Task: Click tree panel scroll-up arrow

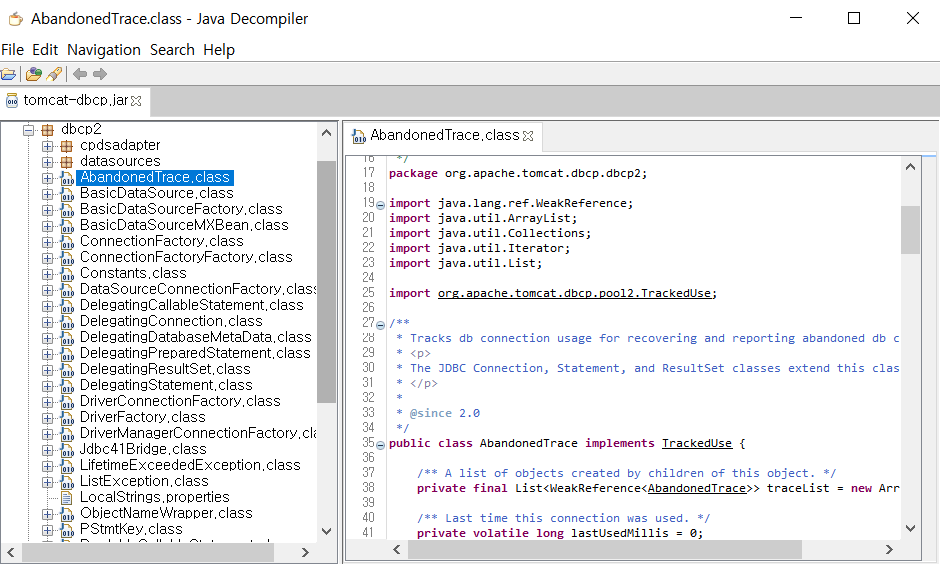Action: pos(326,133)
